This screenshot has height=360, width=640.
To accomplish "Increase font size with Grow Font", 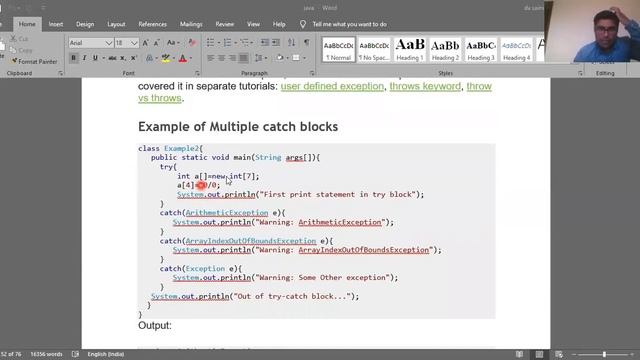I will pos(146,43).
